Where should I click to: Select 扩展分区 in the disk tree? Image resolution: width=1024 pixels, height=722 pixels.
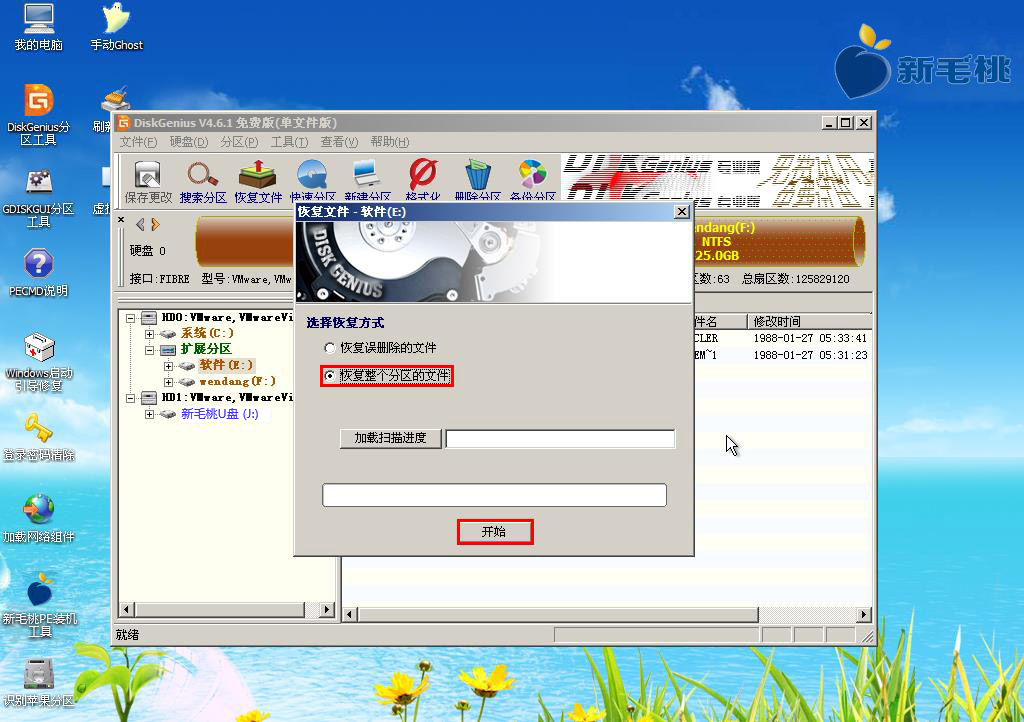(x=206, y=349)
